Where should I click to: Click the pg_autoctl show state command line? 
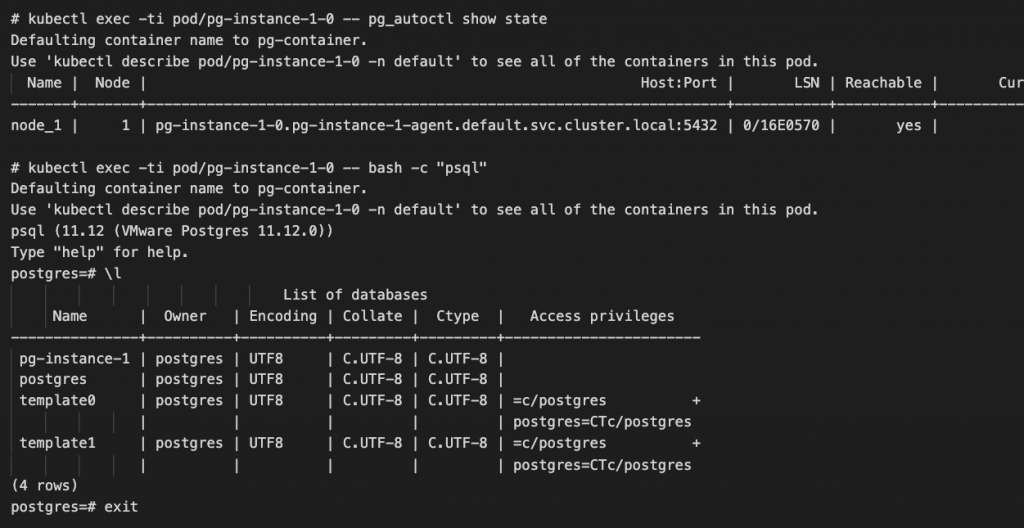tap(279, 19)
